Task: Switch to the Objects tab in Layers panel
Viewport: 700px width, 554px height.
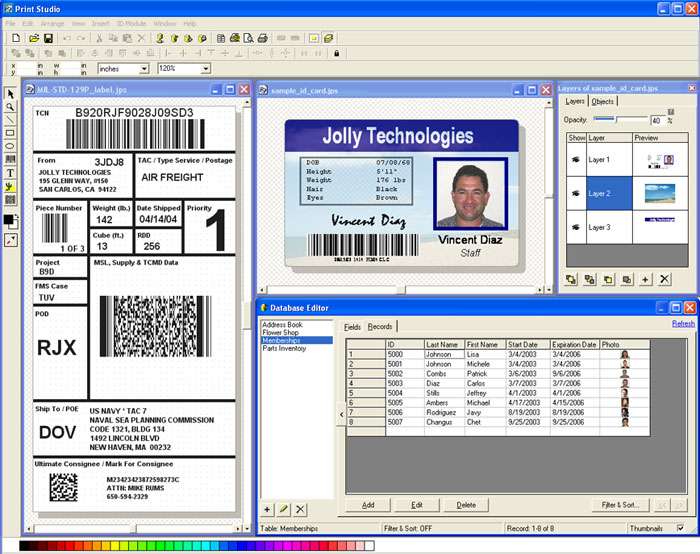Action: [x=603, y=102]
